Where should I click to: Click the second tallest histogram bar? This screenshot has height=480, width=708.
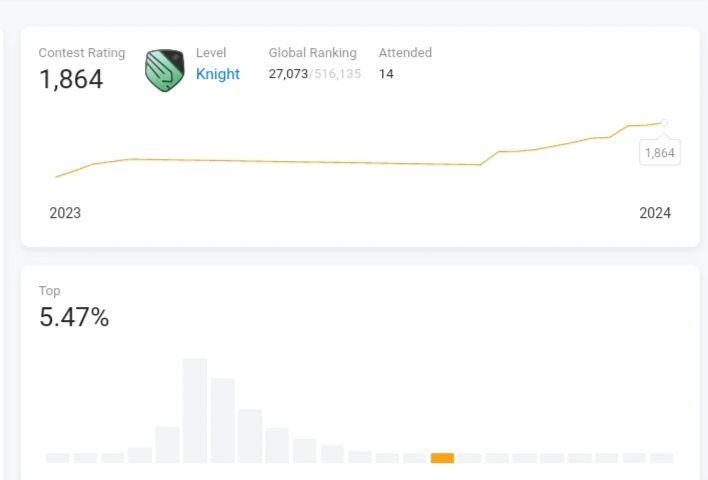(223, 420)
